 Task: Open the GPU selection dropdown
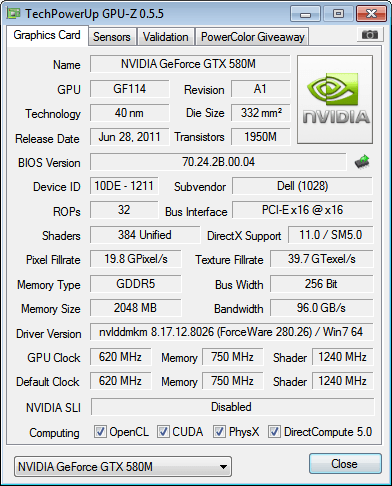(x=123, y=466)
